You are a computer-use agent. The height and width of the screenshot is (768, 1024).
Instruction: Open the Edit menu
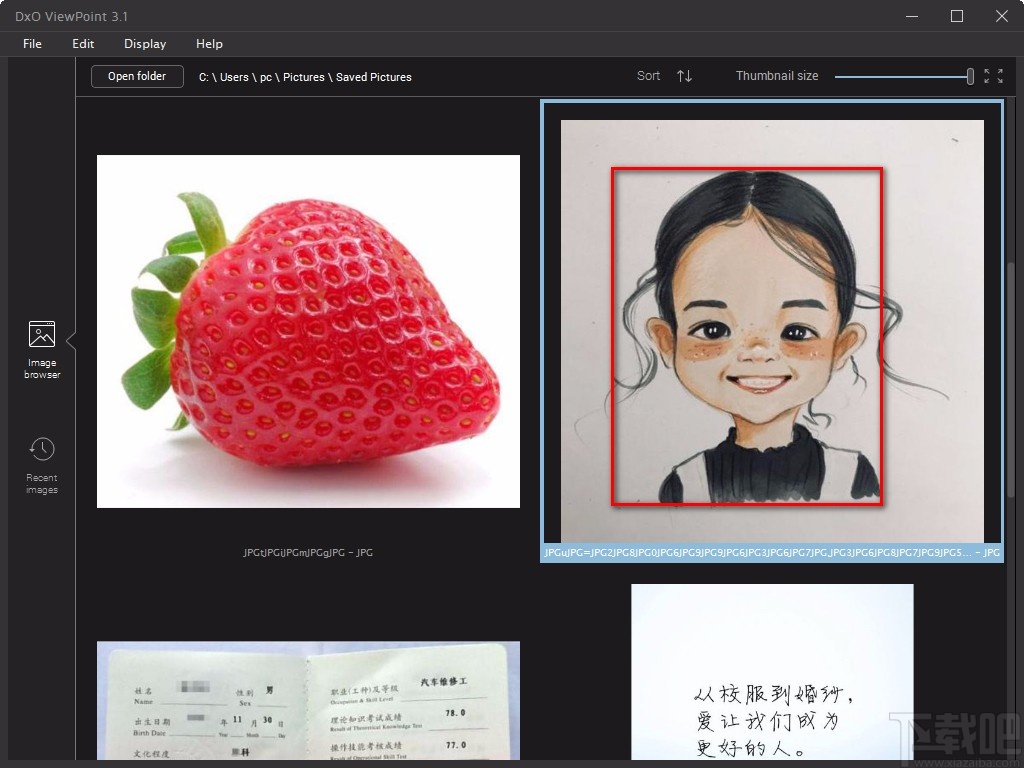click(x=83, y=44)
